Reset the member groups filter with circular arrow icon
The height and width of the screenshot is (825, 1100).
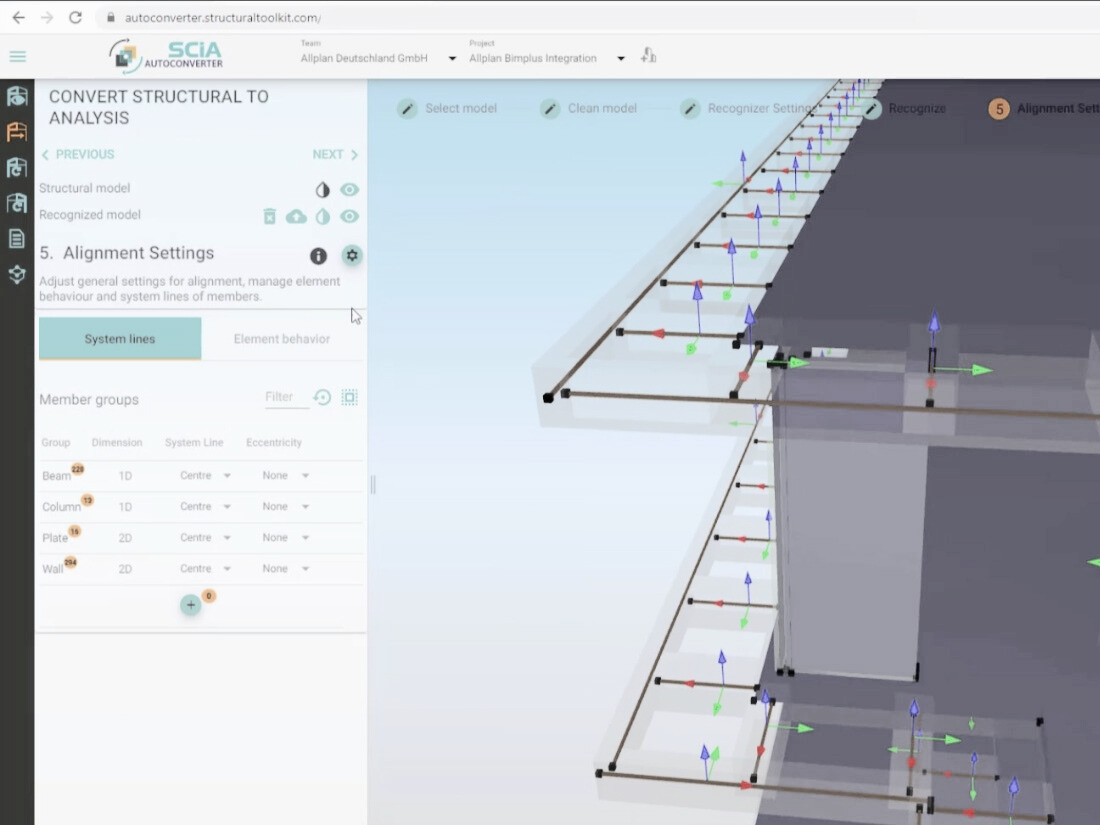click(x=321, y=397)
